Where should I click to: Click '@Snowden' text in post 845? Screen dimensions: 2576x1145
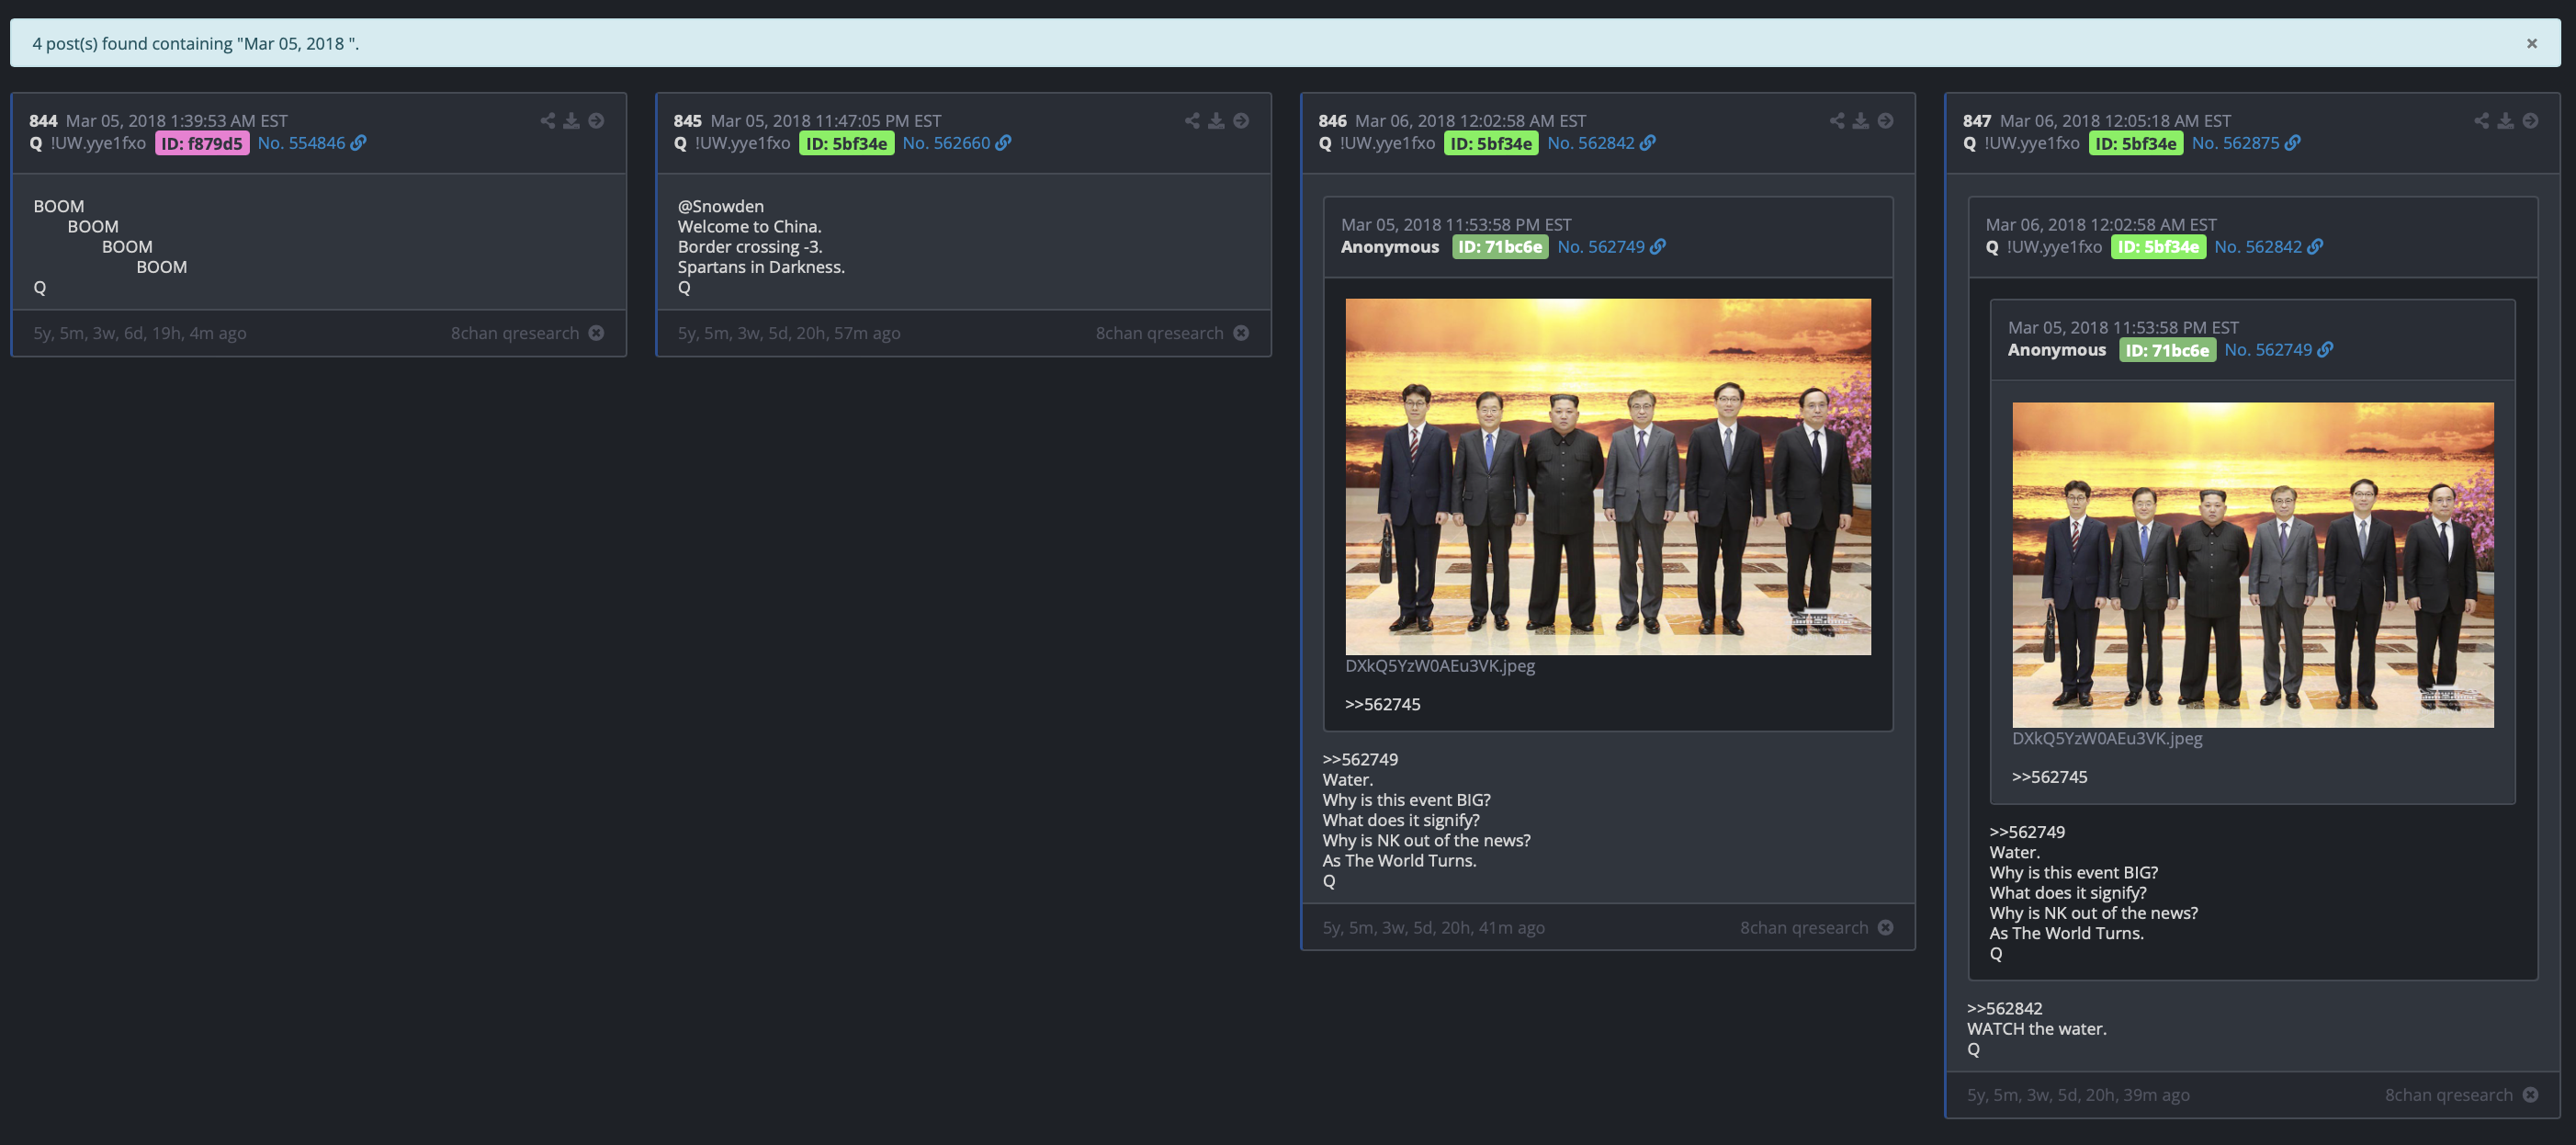click(x=721, y=206)
